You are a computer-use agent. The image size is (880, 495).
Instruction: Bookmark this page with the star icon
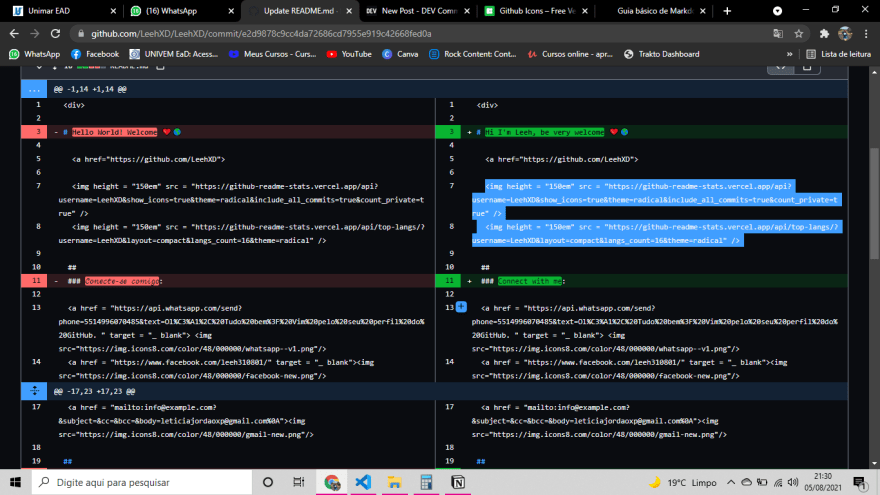(799, 34)
